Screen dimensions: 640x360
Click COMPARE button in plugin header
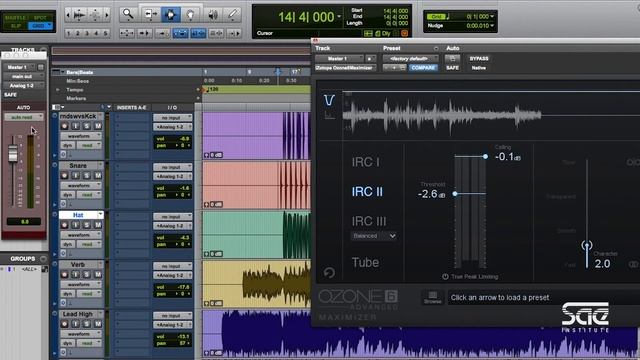pos(423,68)
